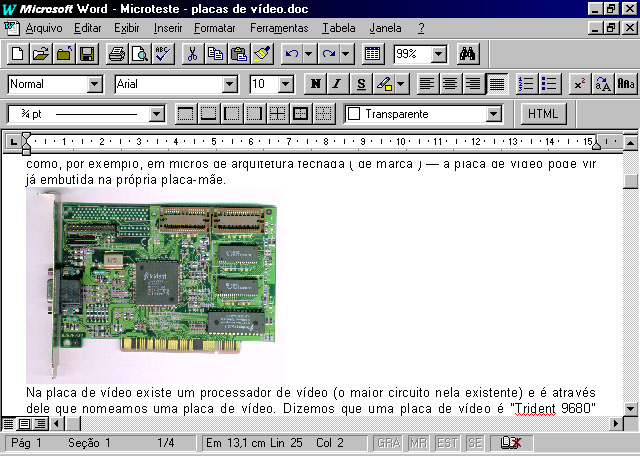Undo the last action
This screenshot has width=640, height=456.
291,54
